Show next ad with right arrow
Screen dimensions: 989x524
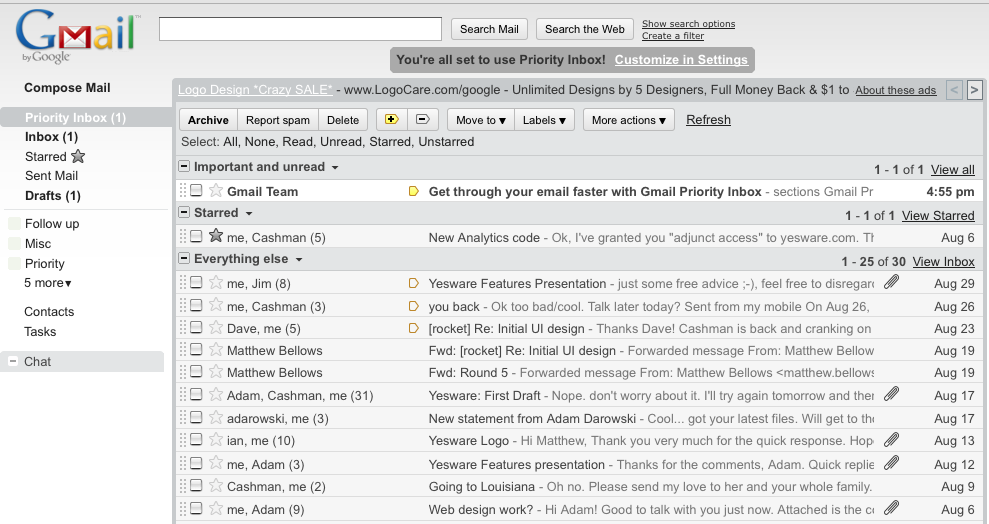974,90
